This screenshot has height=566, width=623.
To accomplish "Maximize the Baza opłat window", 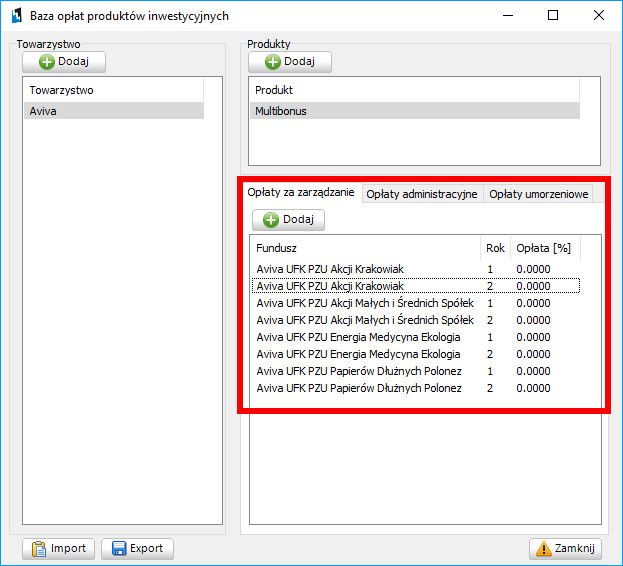I will tap(551, 16).
